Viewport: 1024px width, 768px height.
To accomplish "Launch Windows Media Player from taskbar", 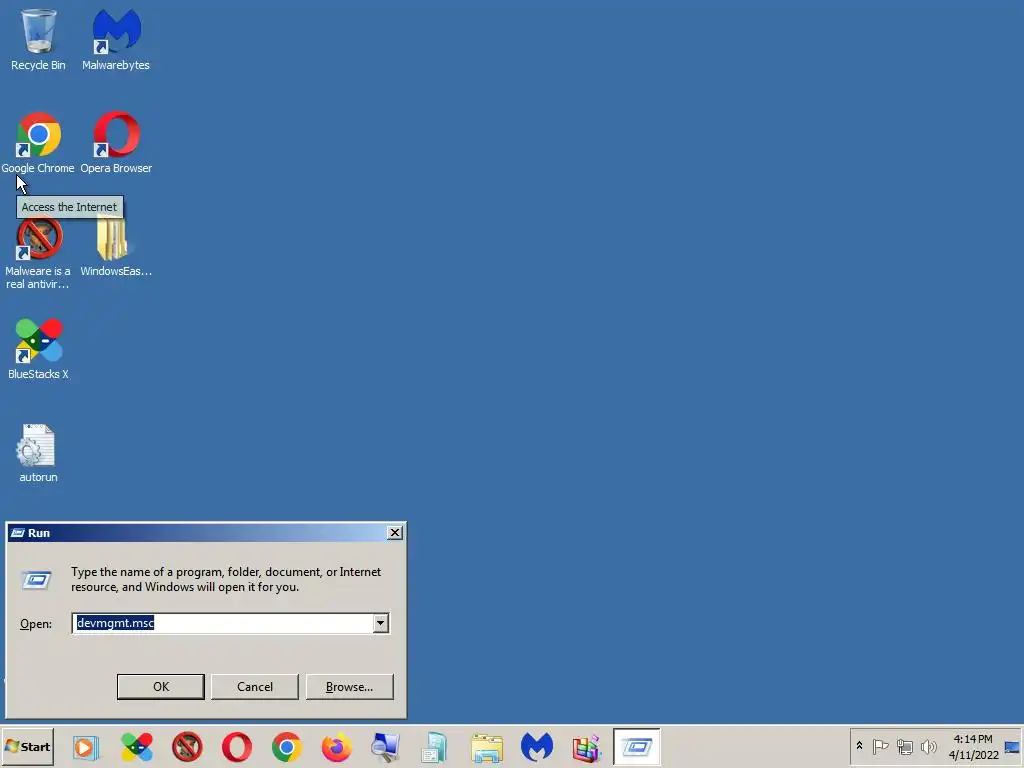I will (86, 747).
